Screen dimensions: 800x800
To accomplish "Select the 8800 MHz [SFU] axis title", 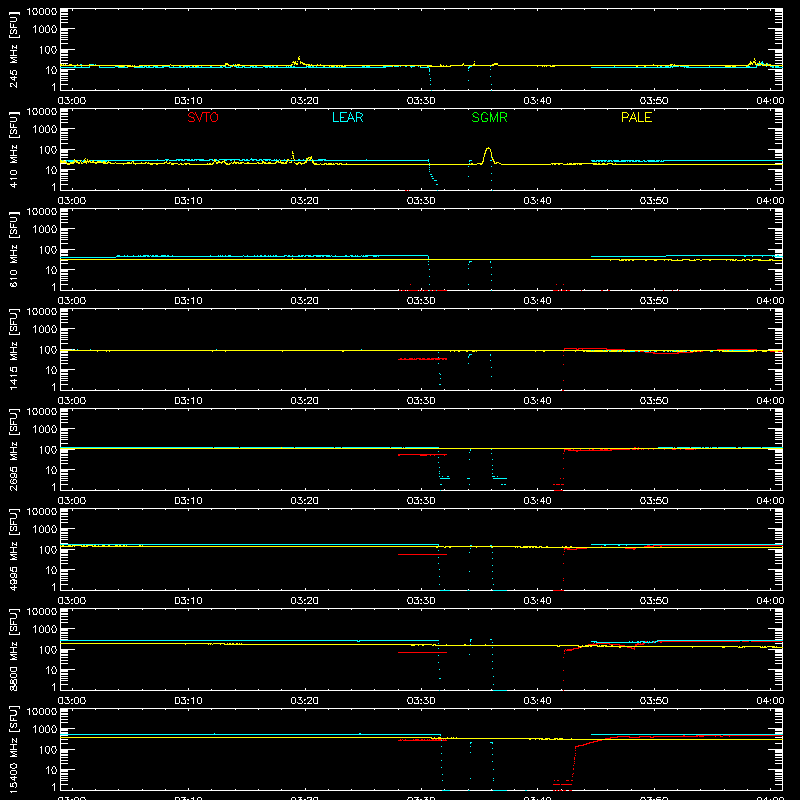I will coord(13,649).
